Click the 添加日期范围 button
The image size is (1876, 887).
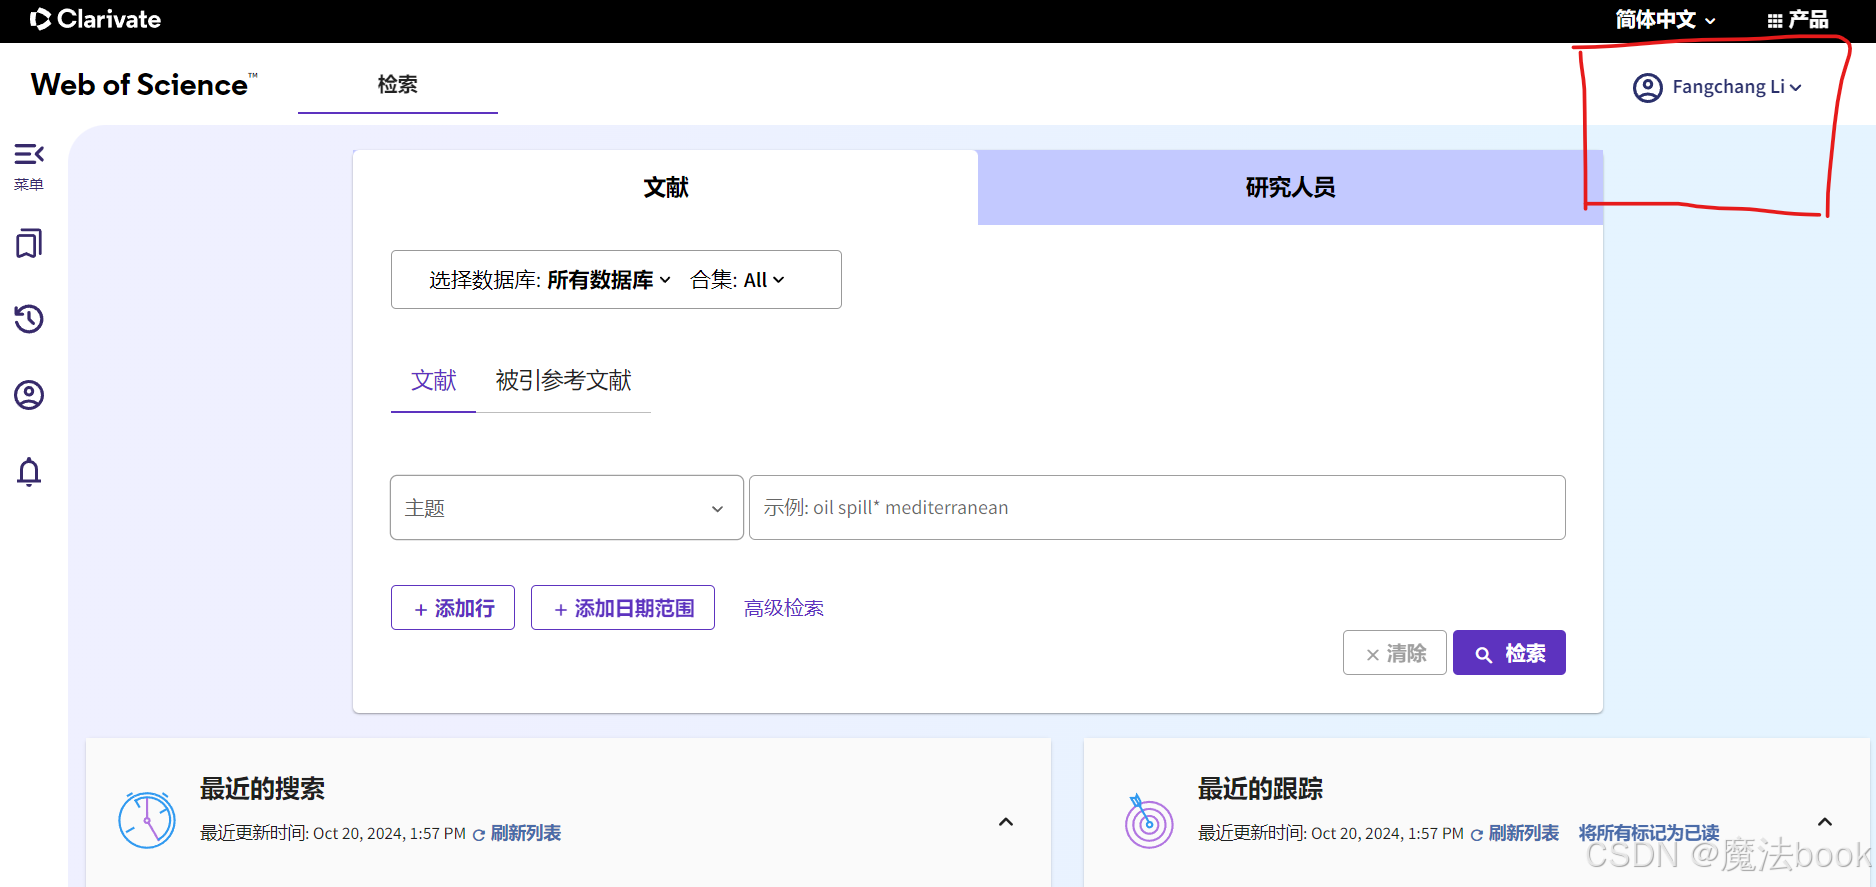click(x=623, y=608)
